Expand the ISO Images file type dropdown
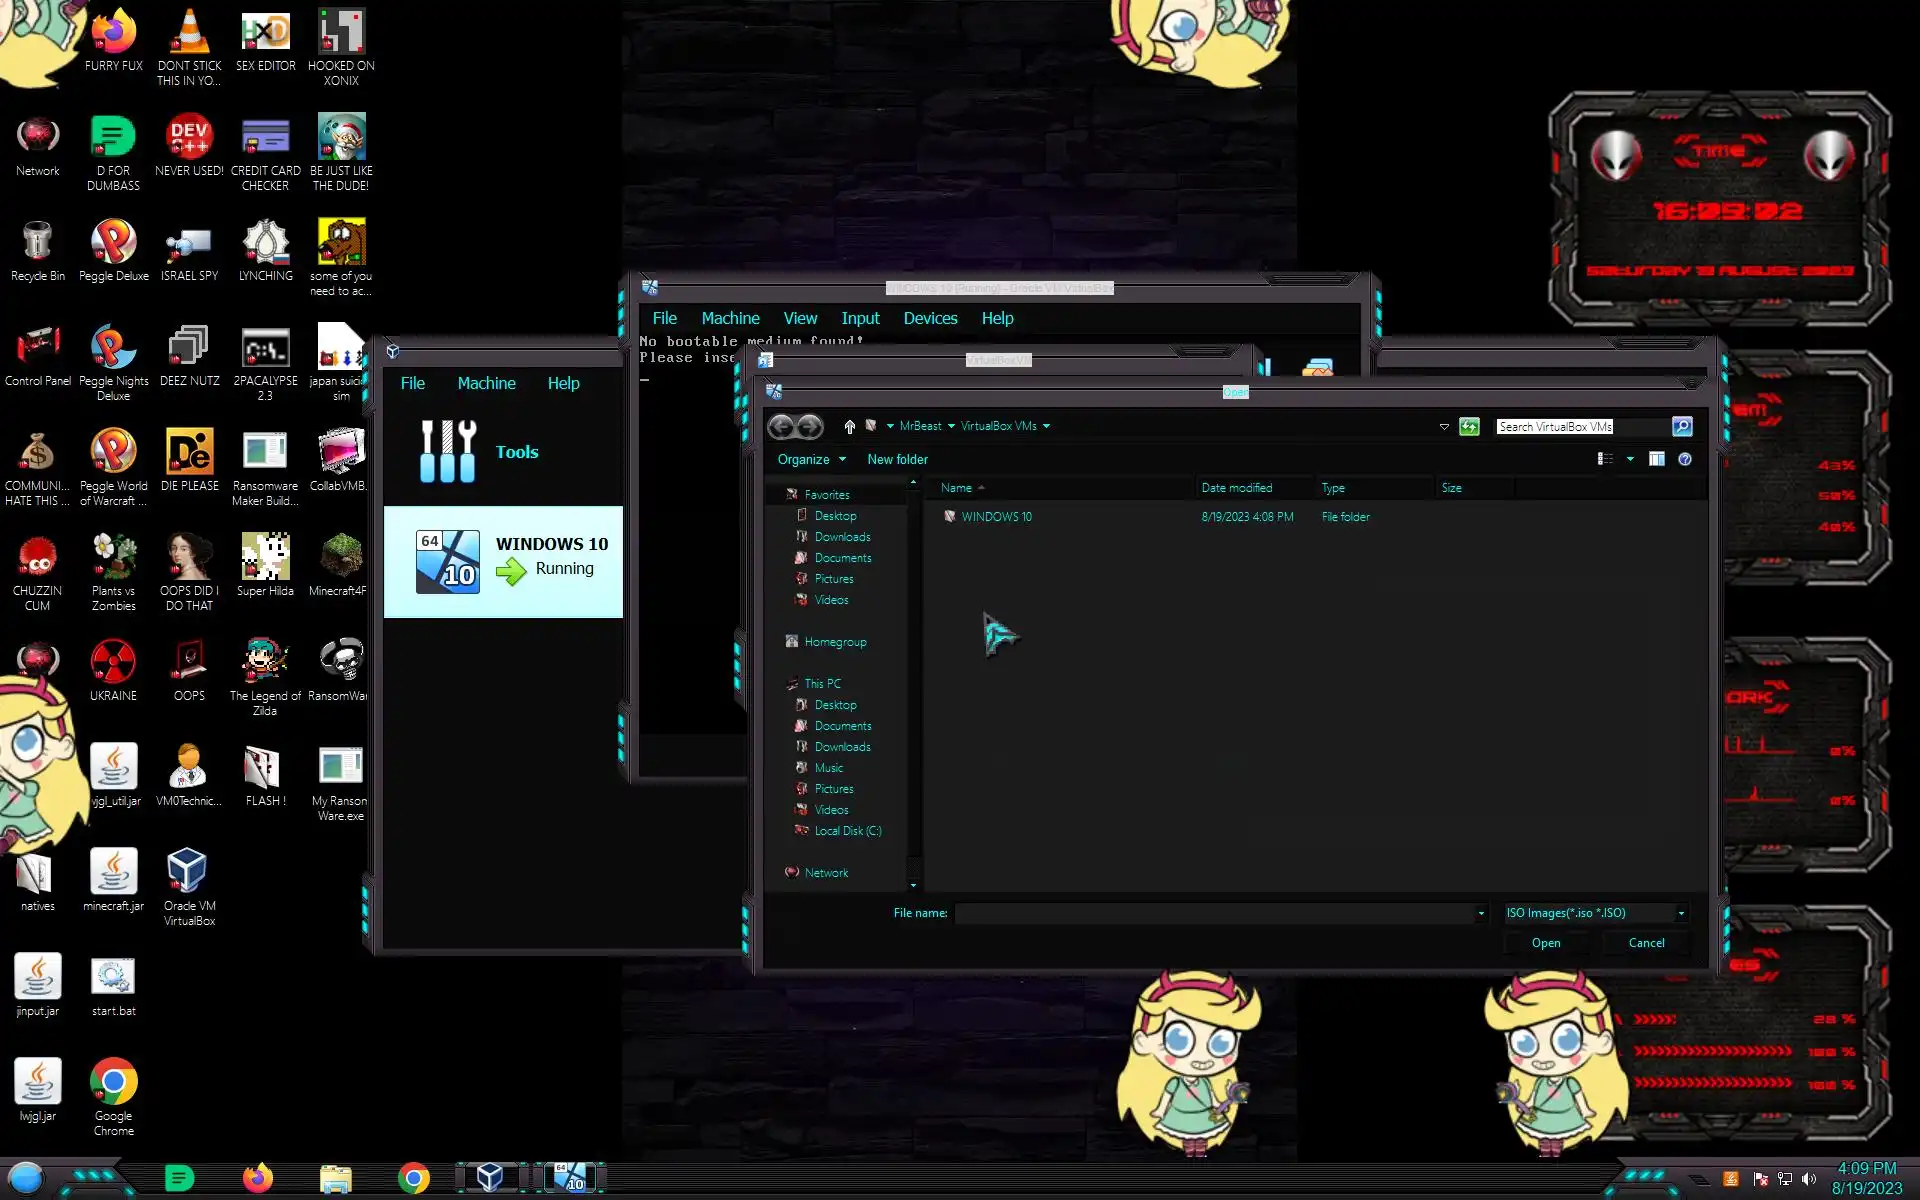 pos(1681,913)
